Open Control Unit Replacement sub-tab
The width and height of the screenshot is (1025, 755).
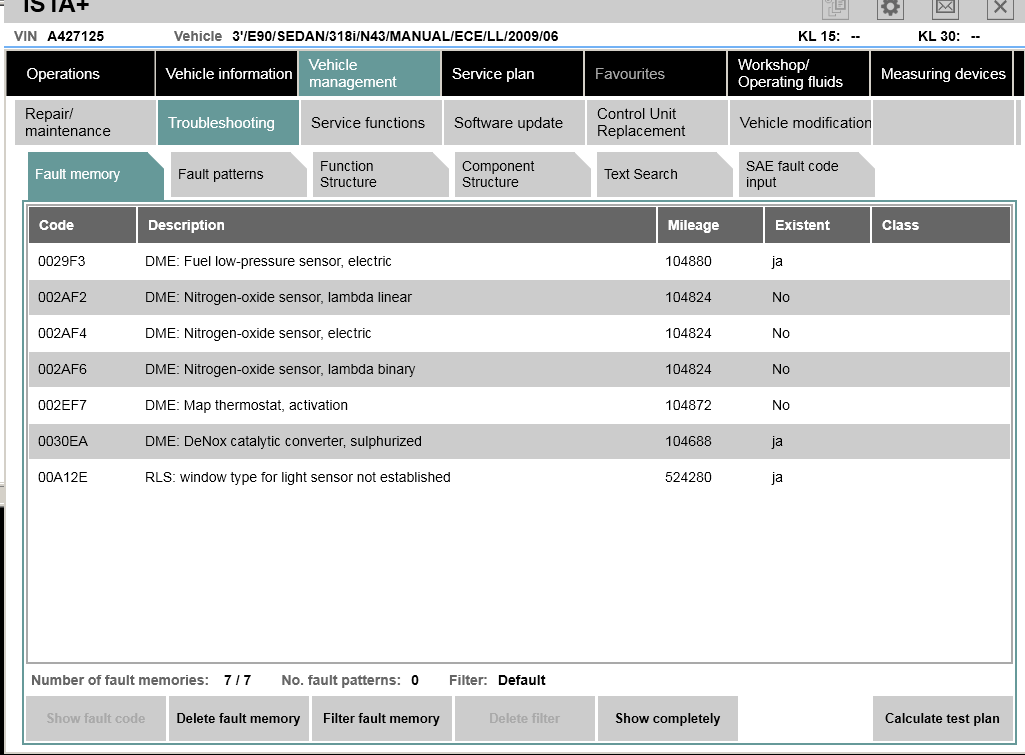click(x=657, y=122)
